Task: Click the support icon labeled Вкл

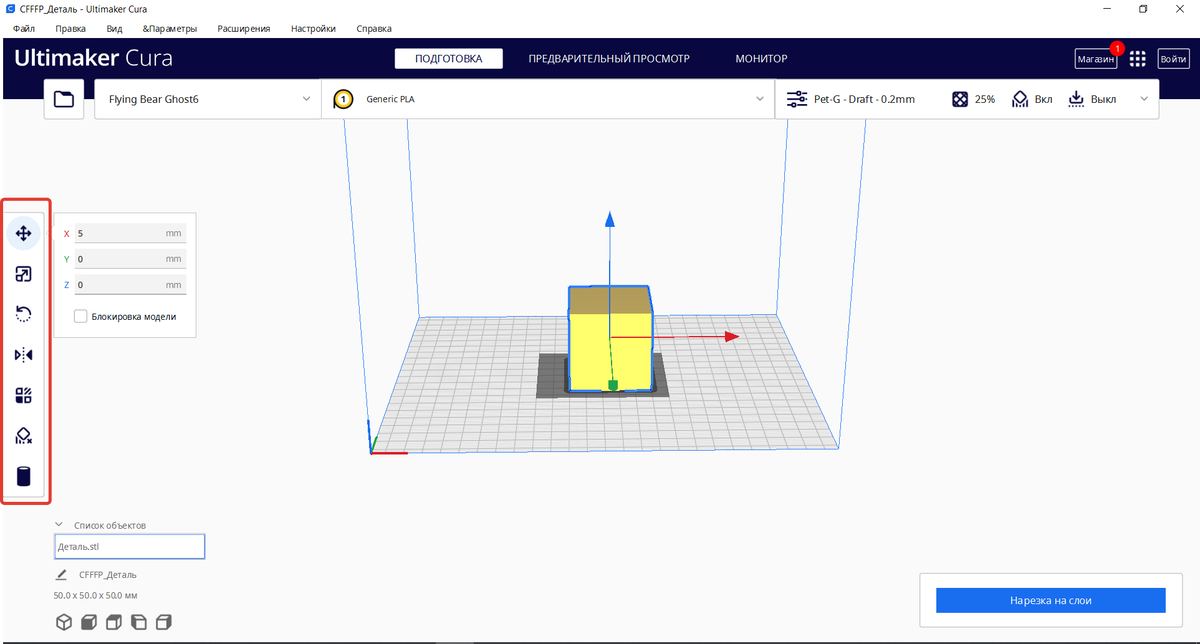Action: click(1020, 99)
